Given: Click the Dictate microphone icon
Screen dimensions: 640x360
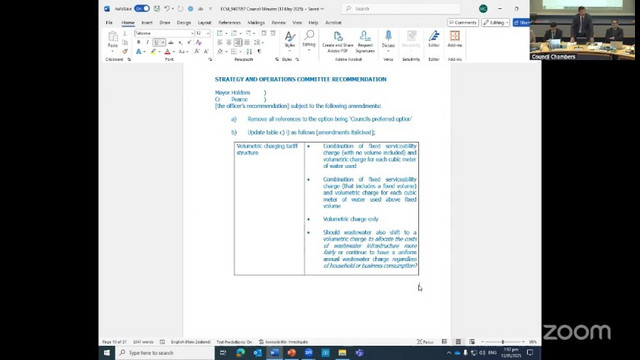Looking at the screenshot, I should [x=388, y=36].
